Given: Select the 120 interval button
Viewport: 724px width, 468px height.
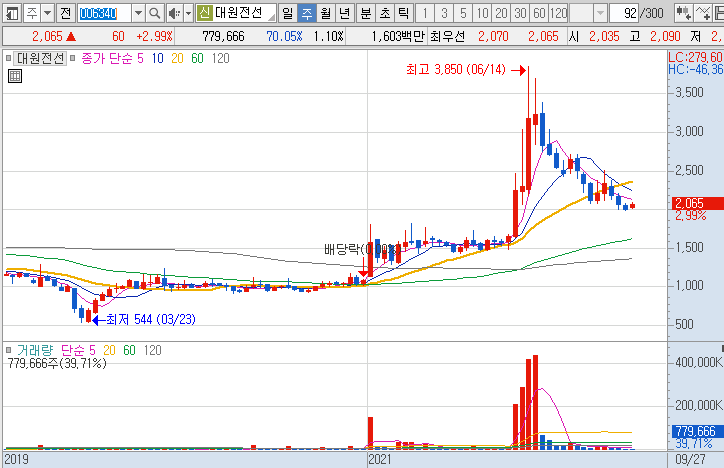Looking at the screenshot, I should [x=558, y=13].
